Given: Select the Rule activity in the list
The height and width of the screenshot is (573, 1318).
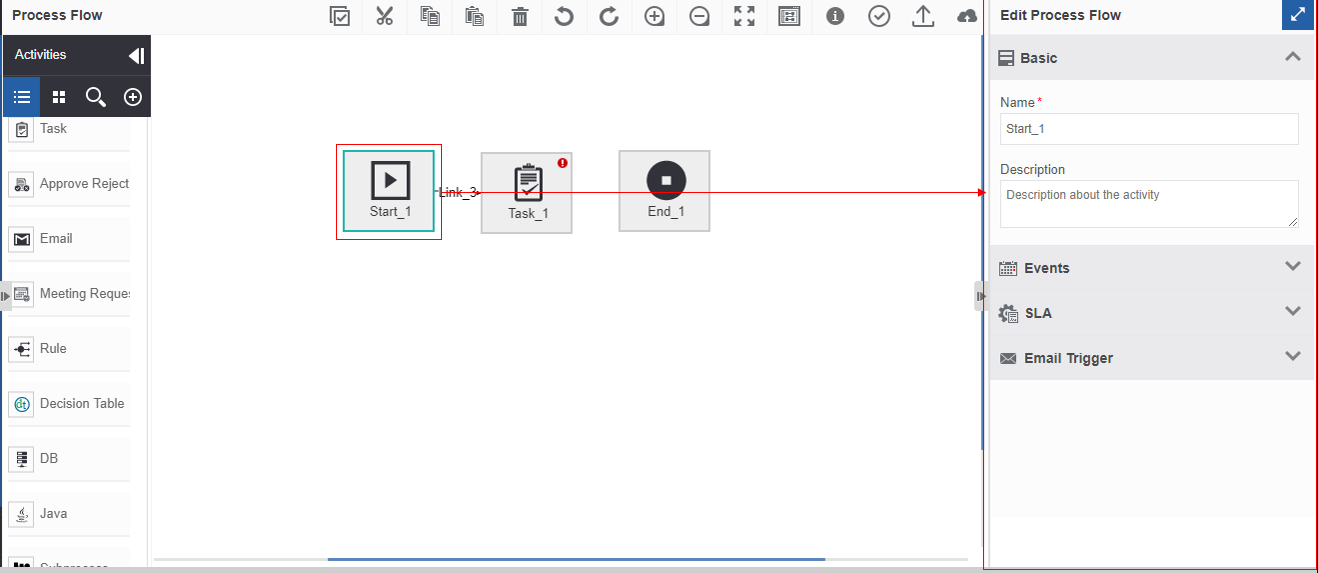Looking at the screenshot, I should pos(69,349).
